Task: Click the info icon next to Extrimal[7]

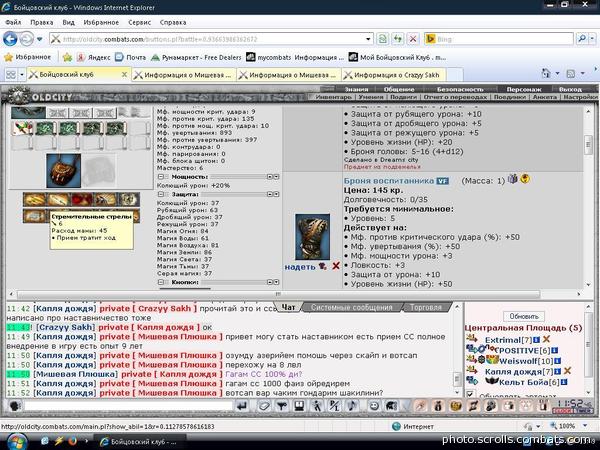Action: point(536,340)
